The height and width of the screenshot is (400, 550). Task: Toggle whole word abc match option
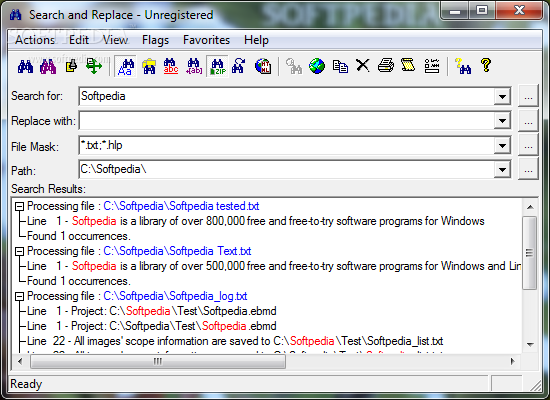pos(171,66)
